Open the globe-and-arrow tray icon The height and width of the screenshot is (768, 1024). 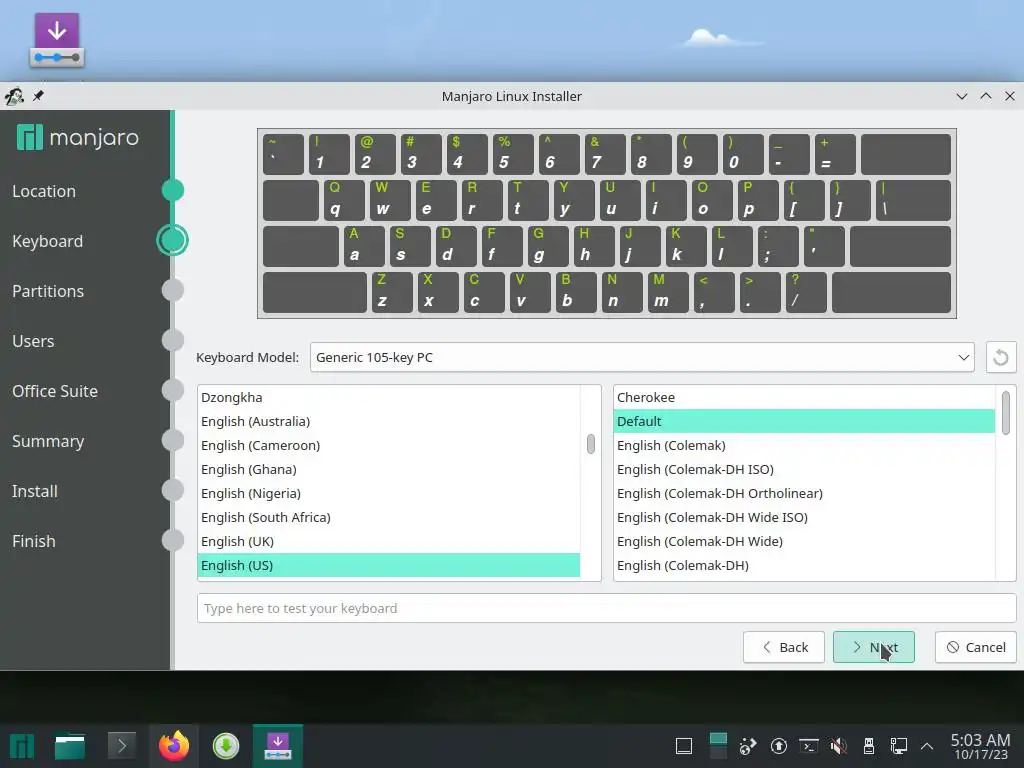[748, 746]
